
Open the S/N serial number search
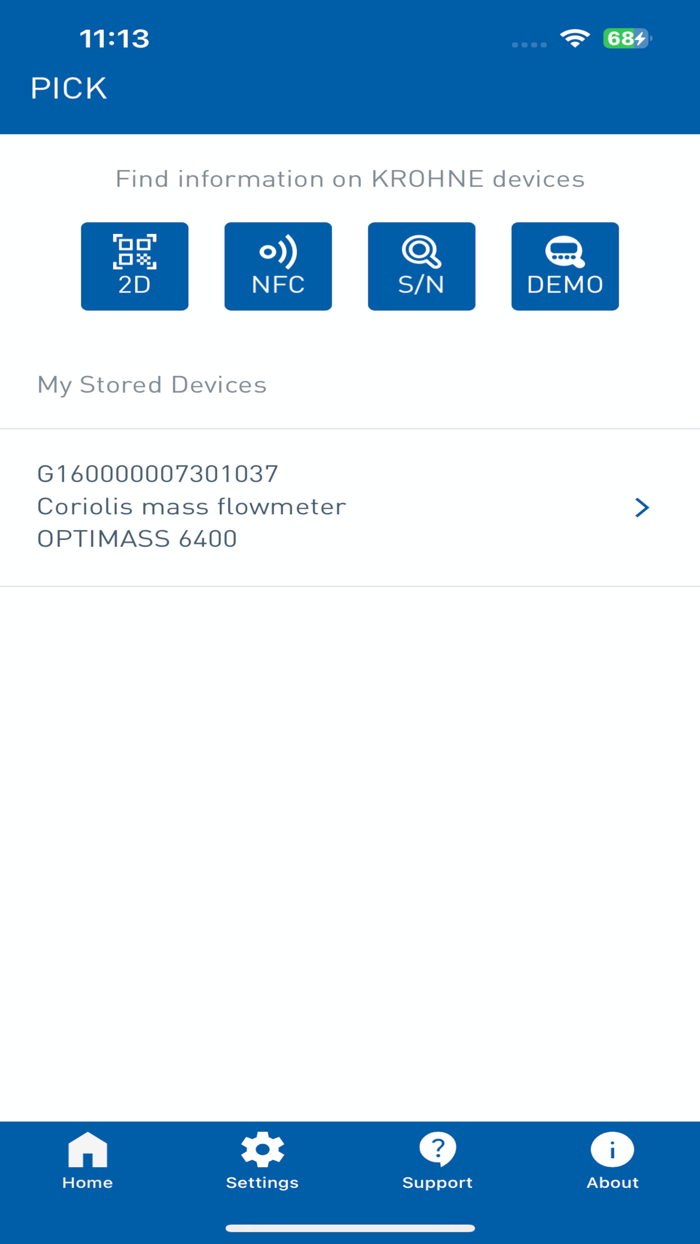tap(421, 266)
